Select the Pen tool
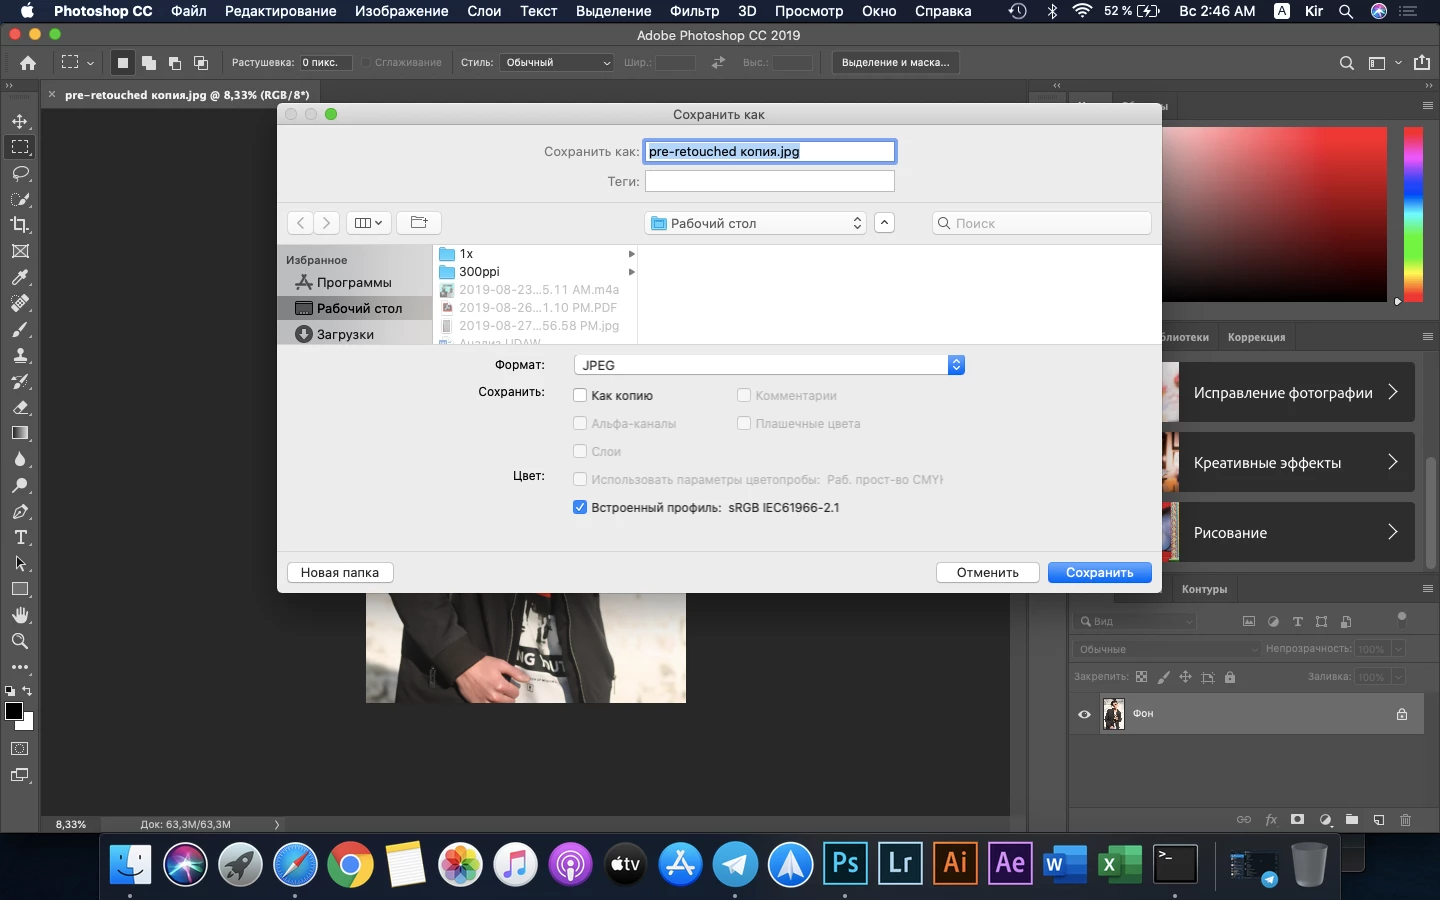Screen dimensions: 1440x900 20,511
